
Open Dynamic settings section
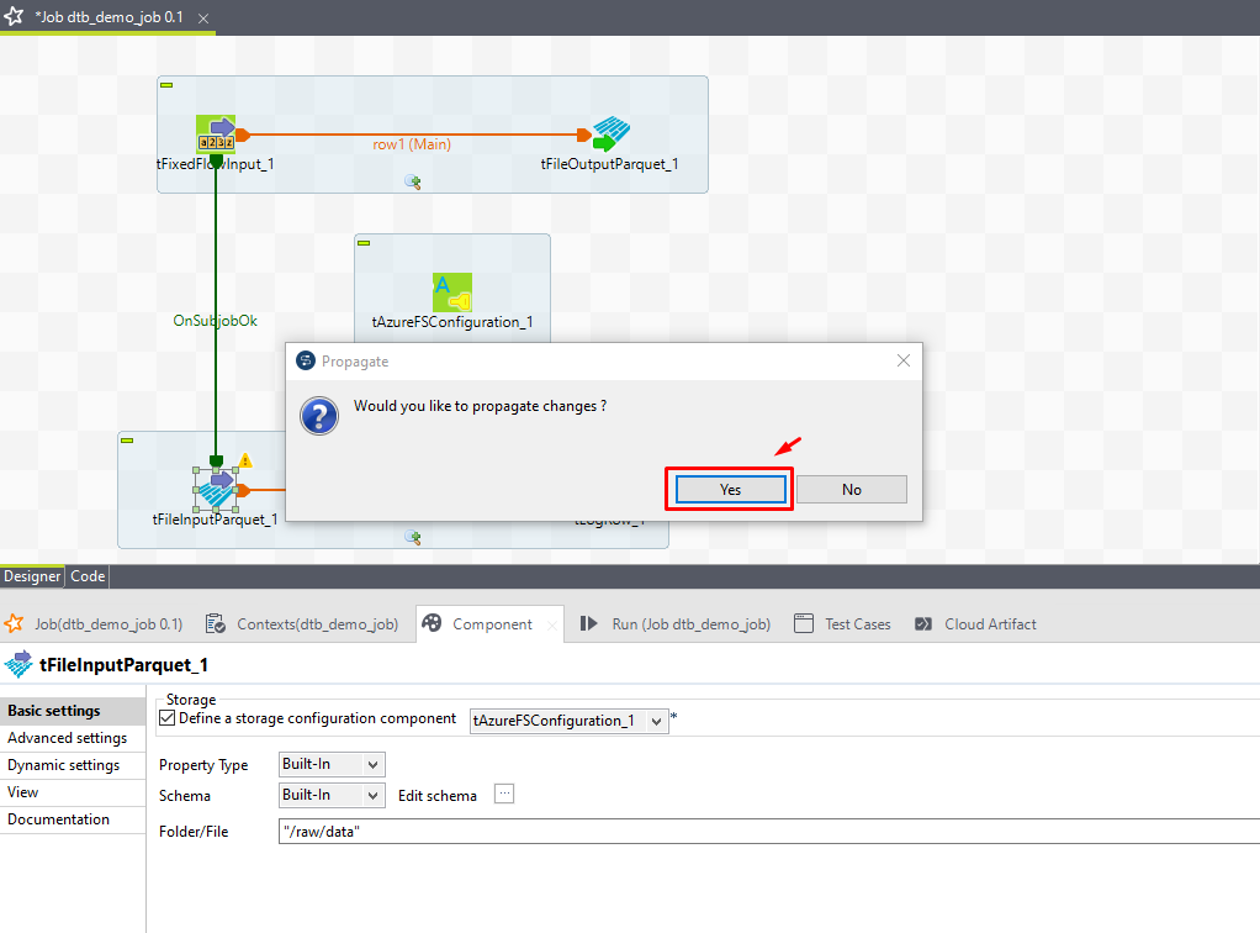[x=73, y=765]
